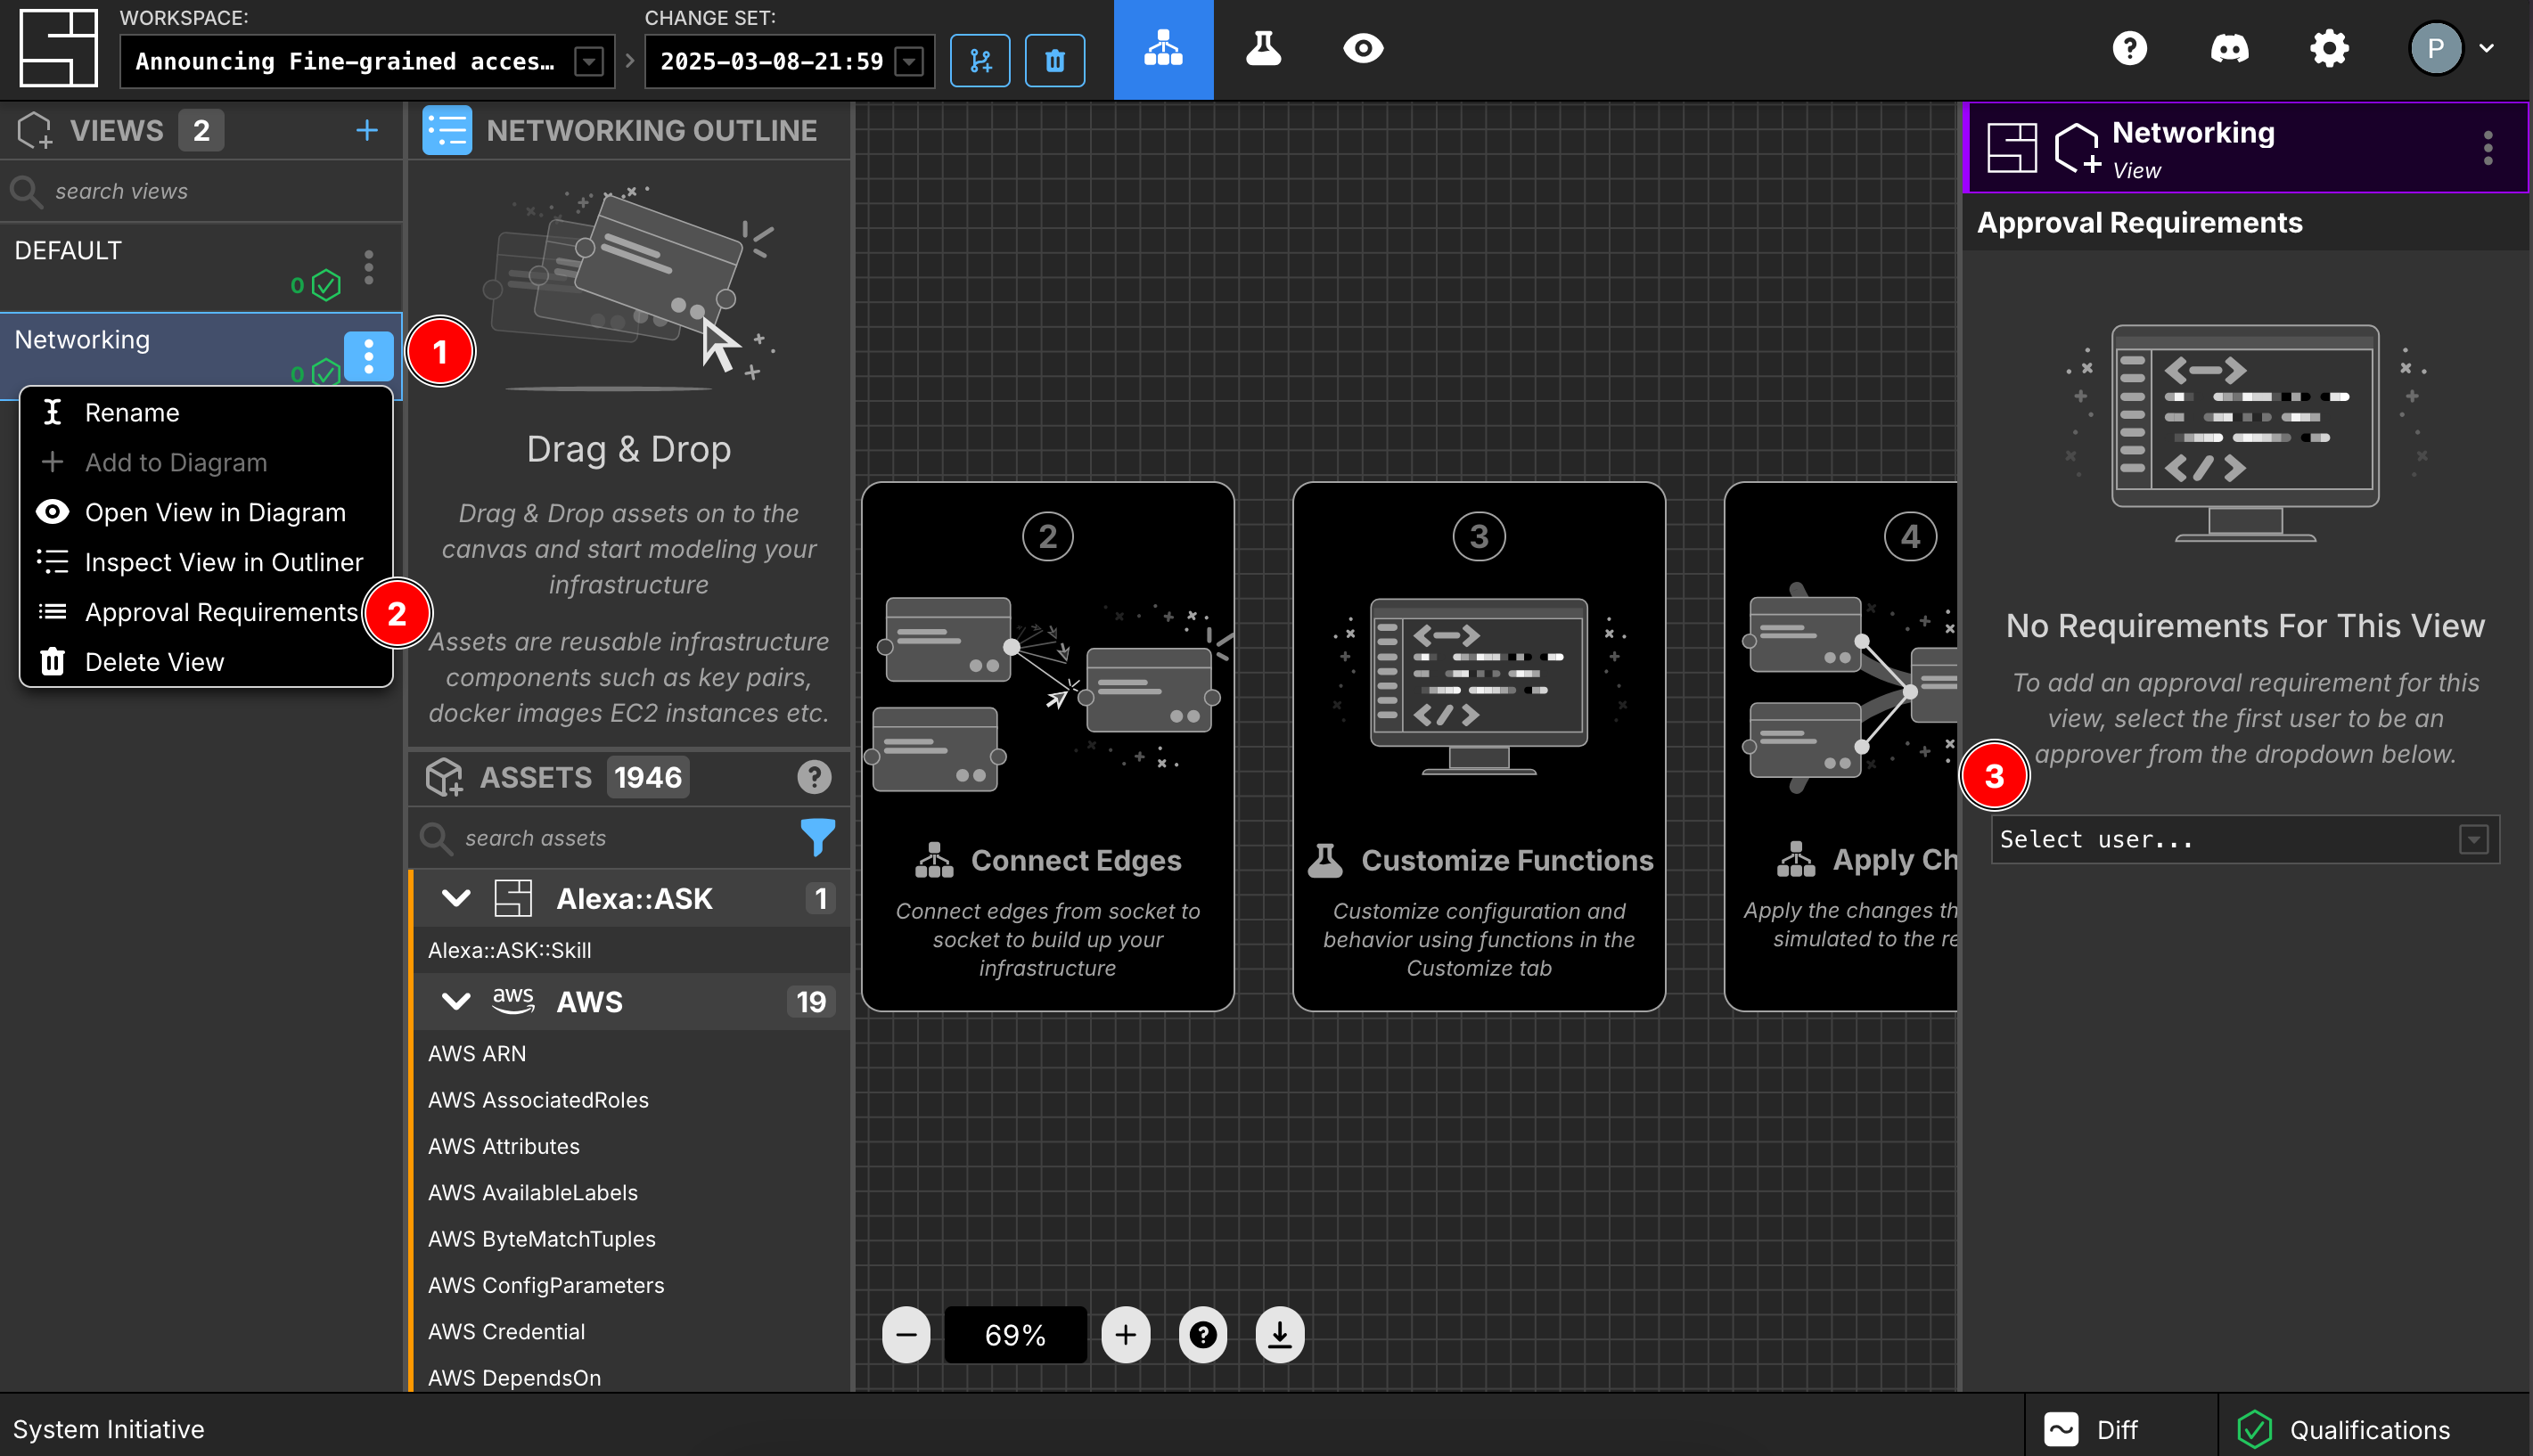Select the AWS ByteMatchTuples asset
The height and width of the screenshot is (1456, 2533).
pyautogui.click(x=632, y=1239)
